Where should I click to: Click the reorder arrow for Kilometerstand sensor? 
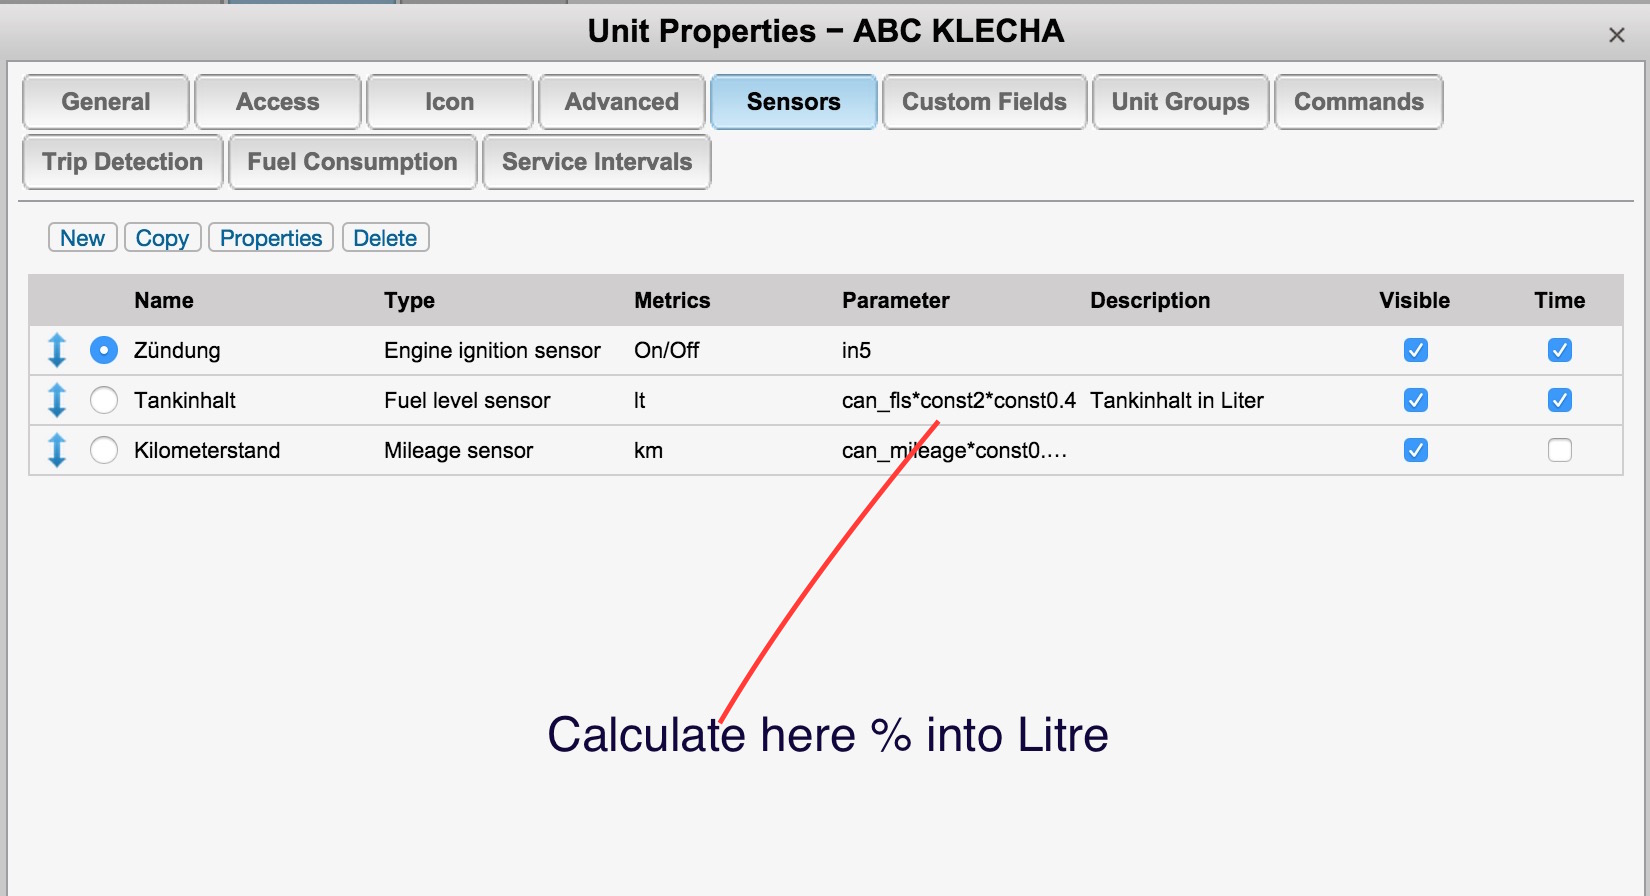pyautogui.click(x=57, y=450)
